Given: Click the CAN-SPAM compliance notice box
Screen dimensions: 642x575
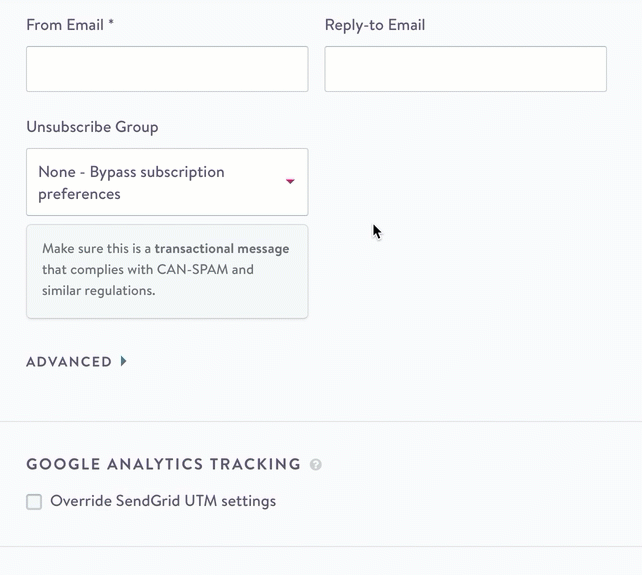Looking at the screenshot, I should pos(167,272).
